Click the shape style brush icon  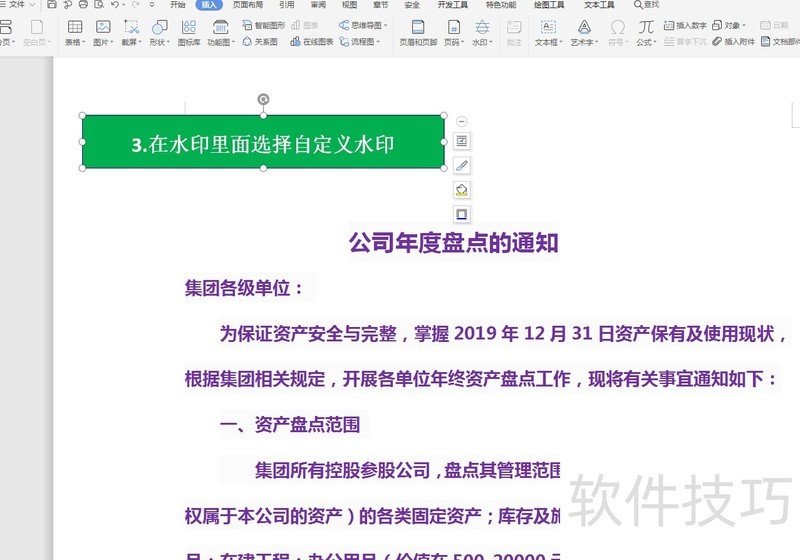pyautogui.click(x=461, y=165)
